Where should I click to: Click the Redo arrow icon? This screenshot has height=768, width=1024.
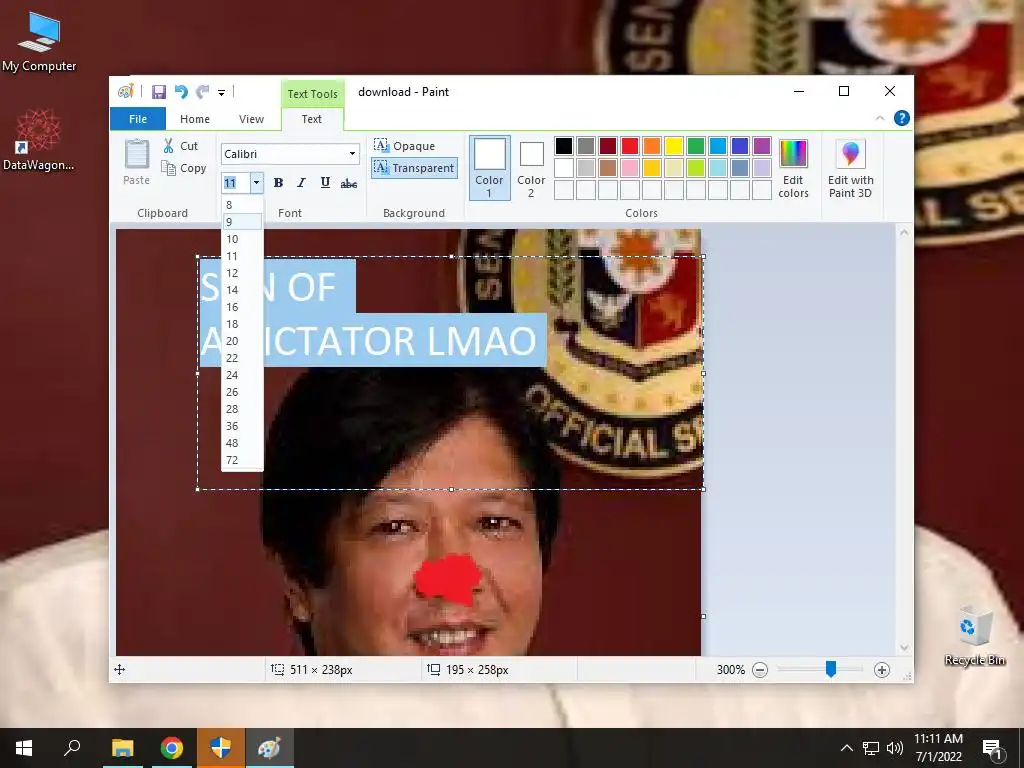[x=203, y=92]
